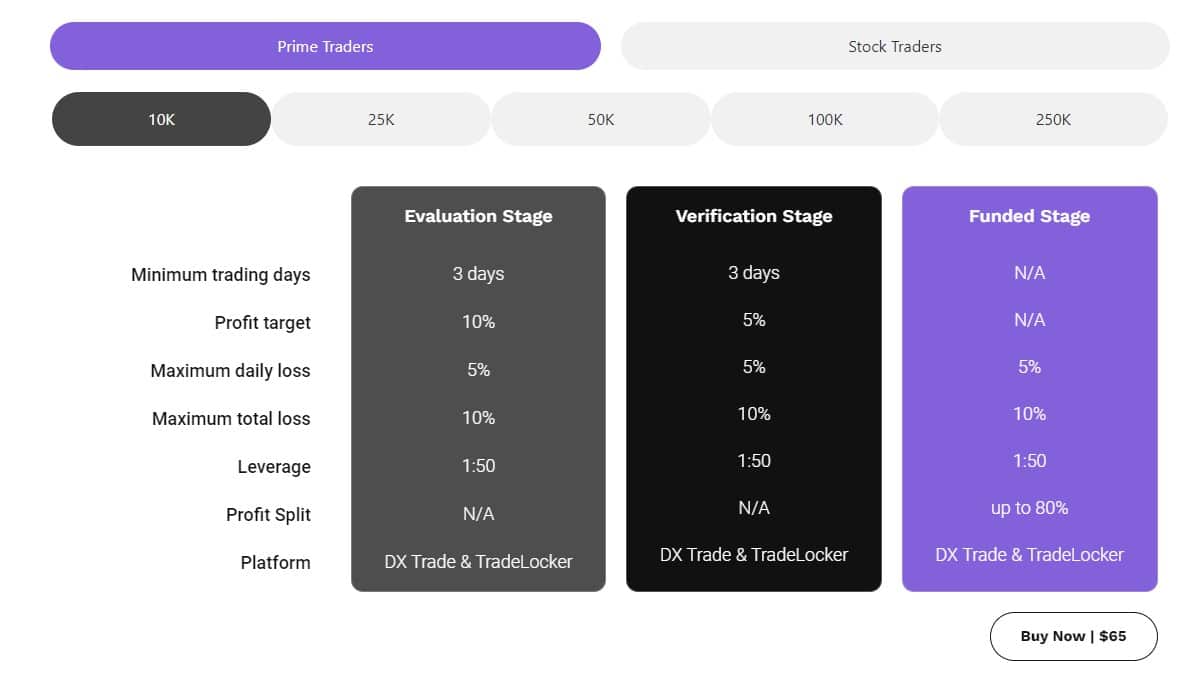1199x680 pixels.
Task: Select the 250K account size pill
Action: pyautogui.click(x=1053, y=119)
